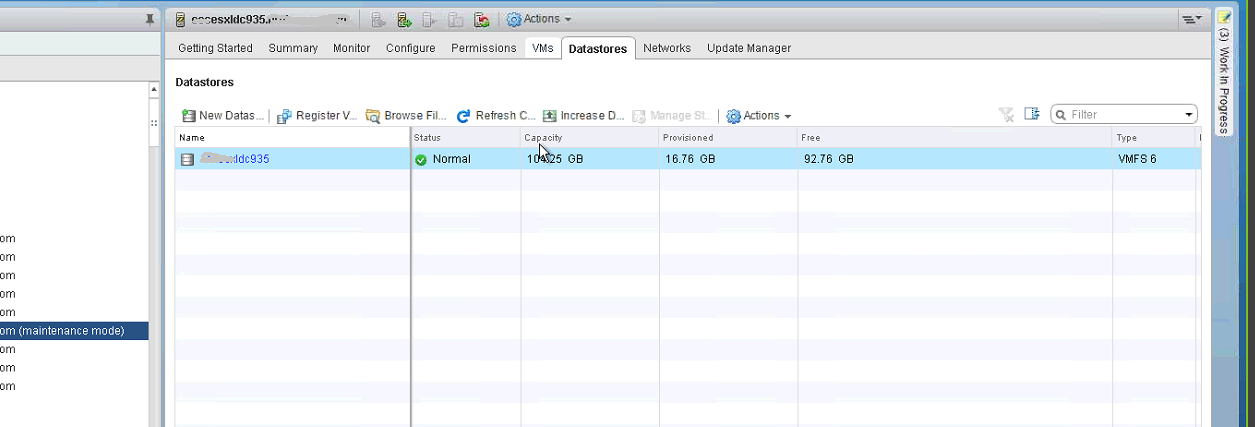Click the greyed-out Manage Storage button
The image size is (1255, 427).
point(672,116)
